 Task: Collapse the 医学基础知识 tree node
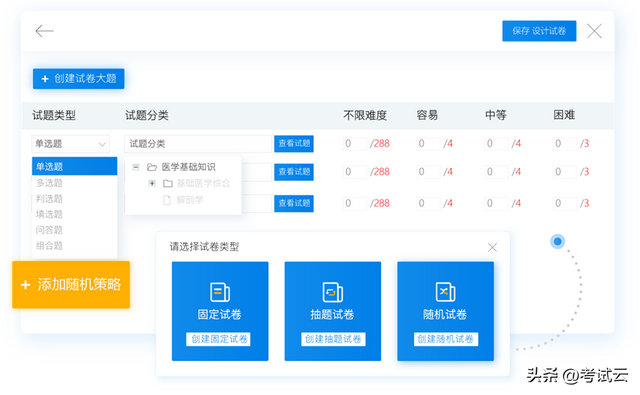pos(136,167)
